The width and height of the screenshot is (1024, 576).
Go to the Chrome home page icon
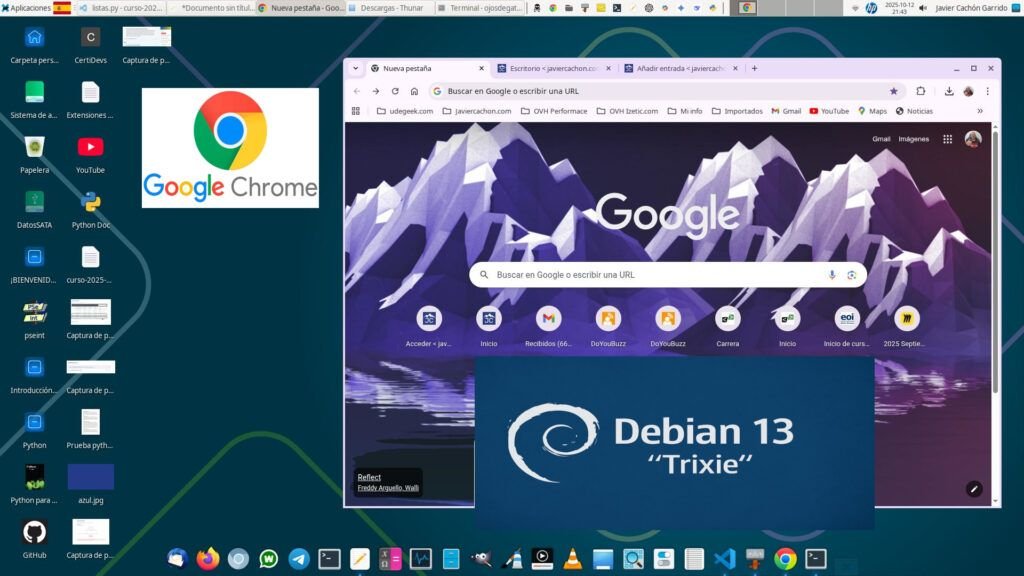[x=414, y=91]
